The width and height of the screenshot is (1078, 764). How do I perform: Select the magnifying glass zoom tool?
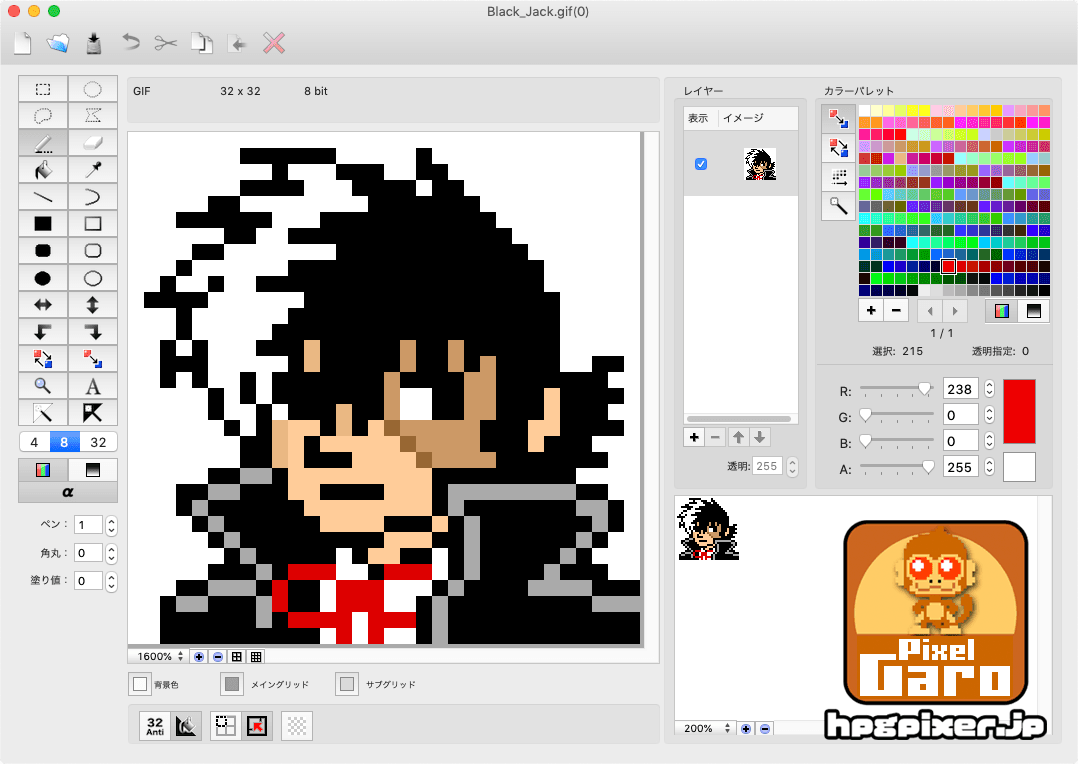(43, 386)
